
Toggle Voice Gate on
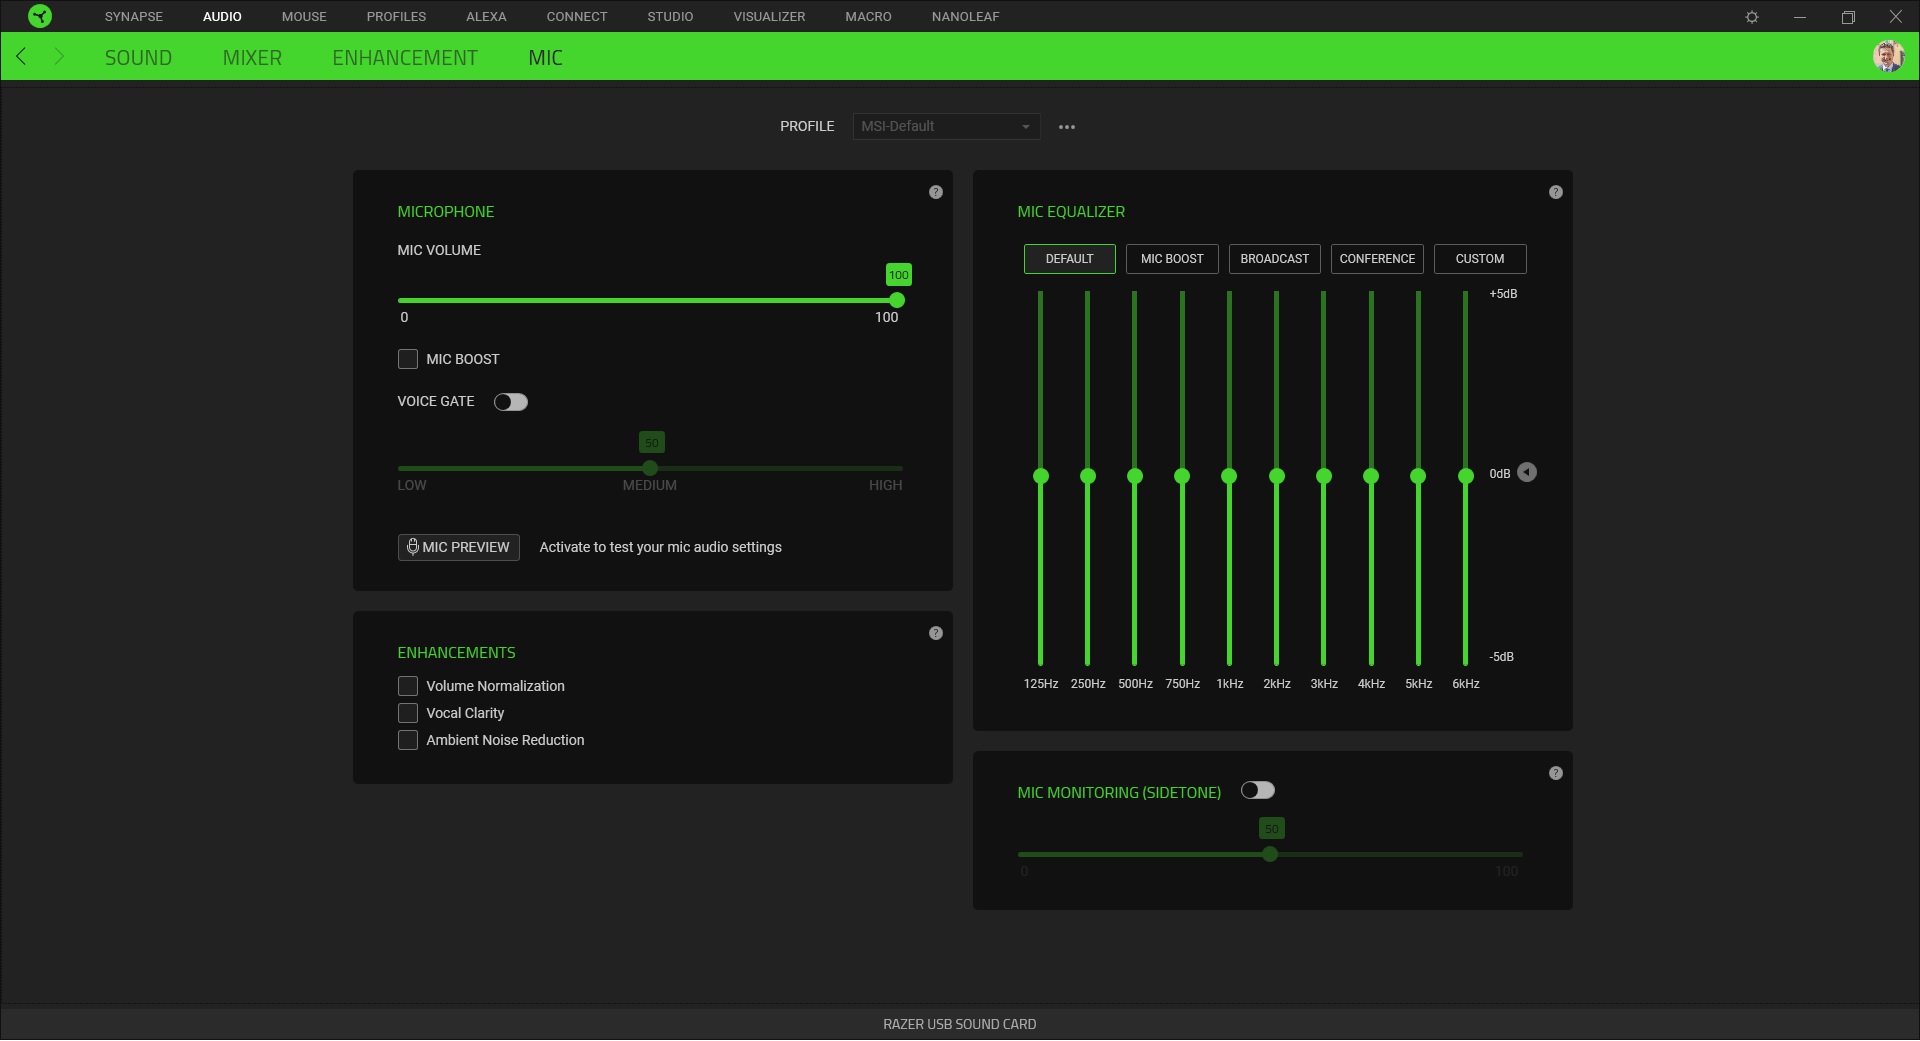[x=511, y=402]
